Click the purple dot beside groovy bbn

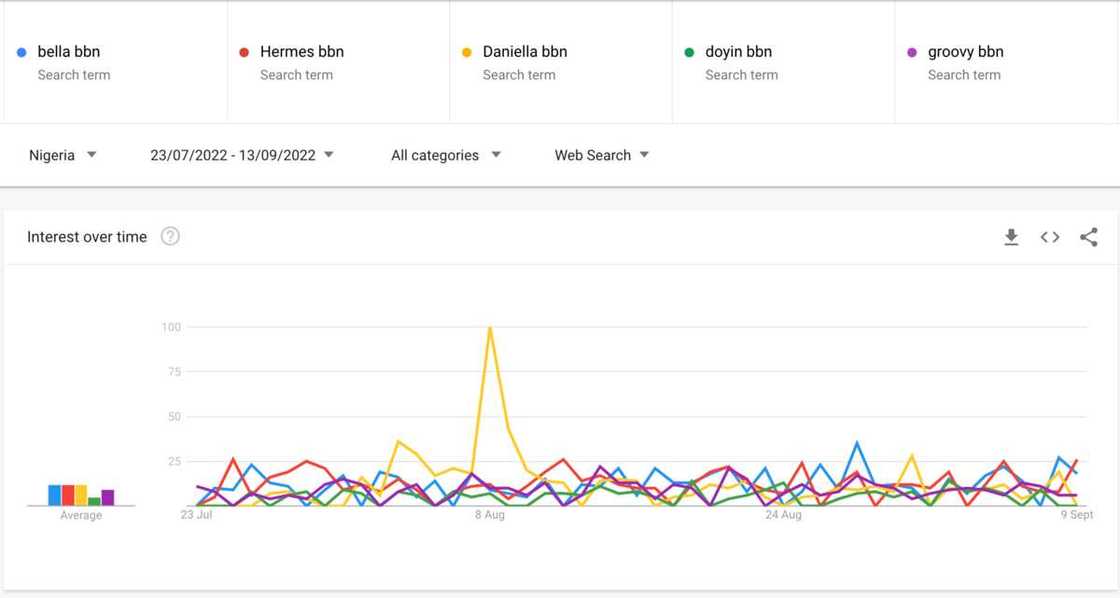(x=911, y=51)
